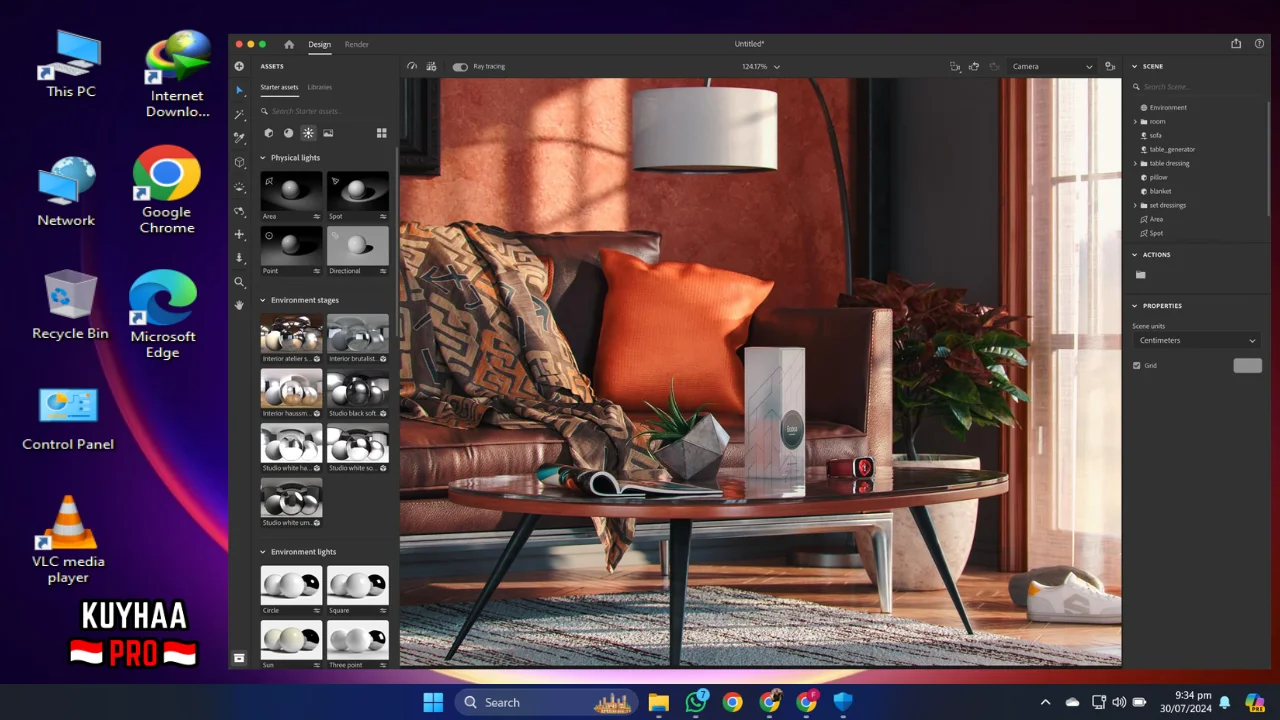Image resolution: width=1280 pixels, height=720 pixels.
Task: Select the Hand tool
Action: point(239,305)
